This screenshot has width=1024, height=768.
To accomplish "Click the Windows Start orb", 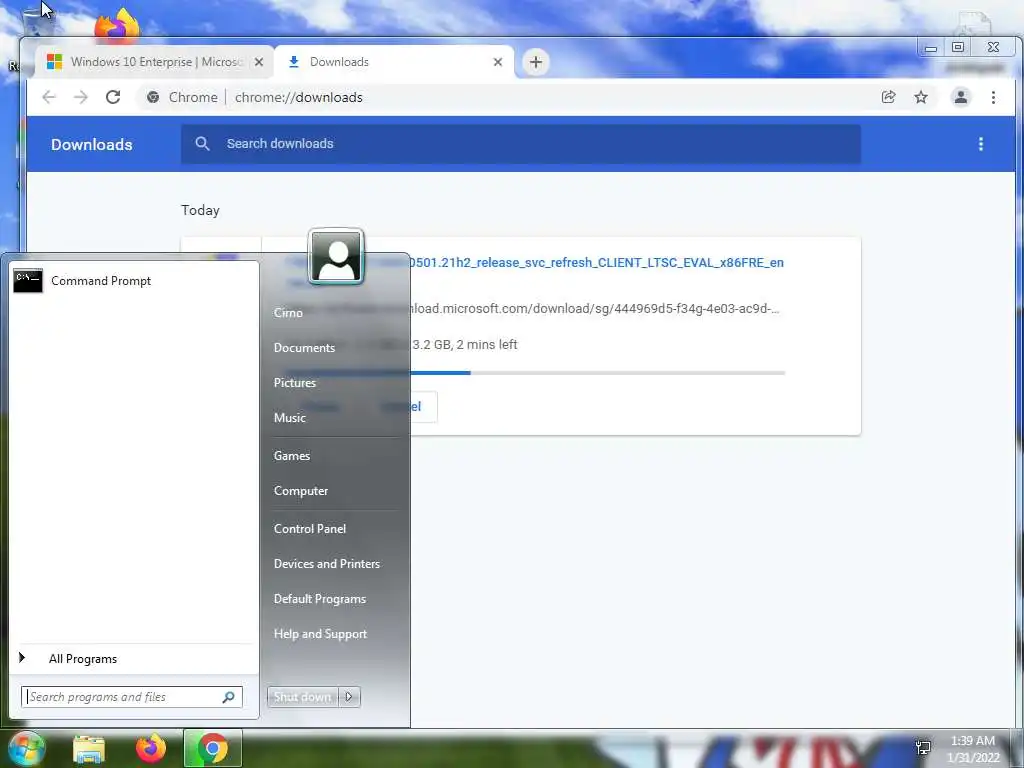I will (25, 748).
